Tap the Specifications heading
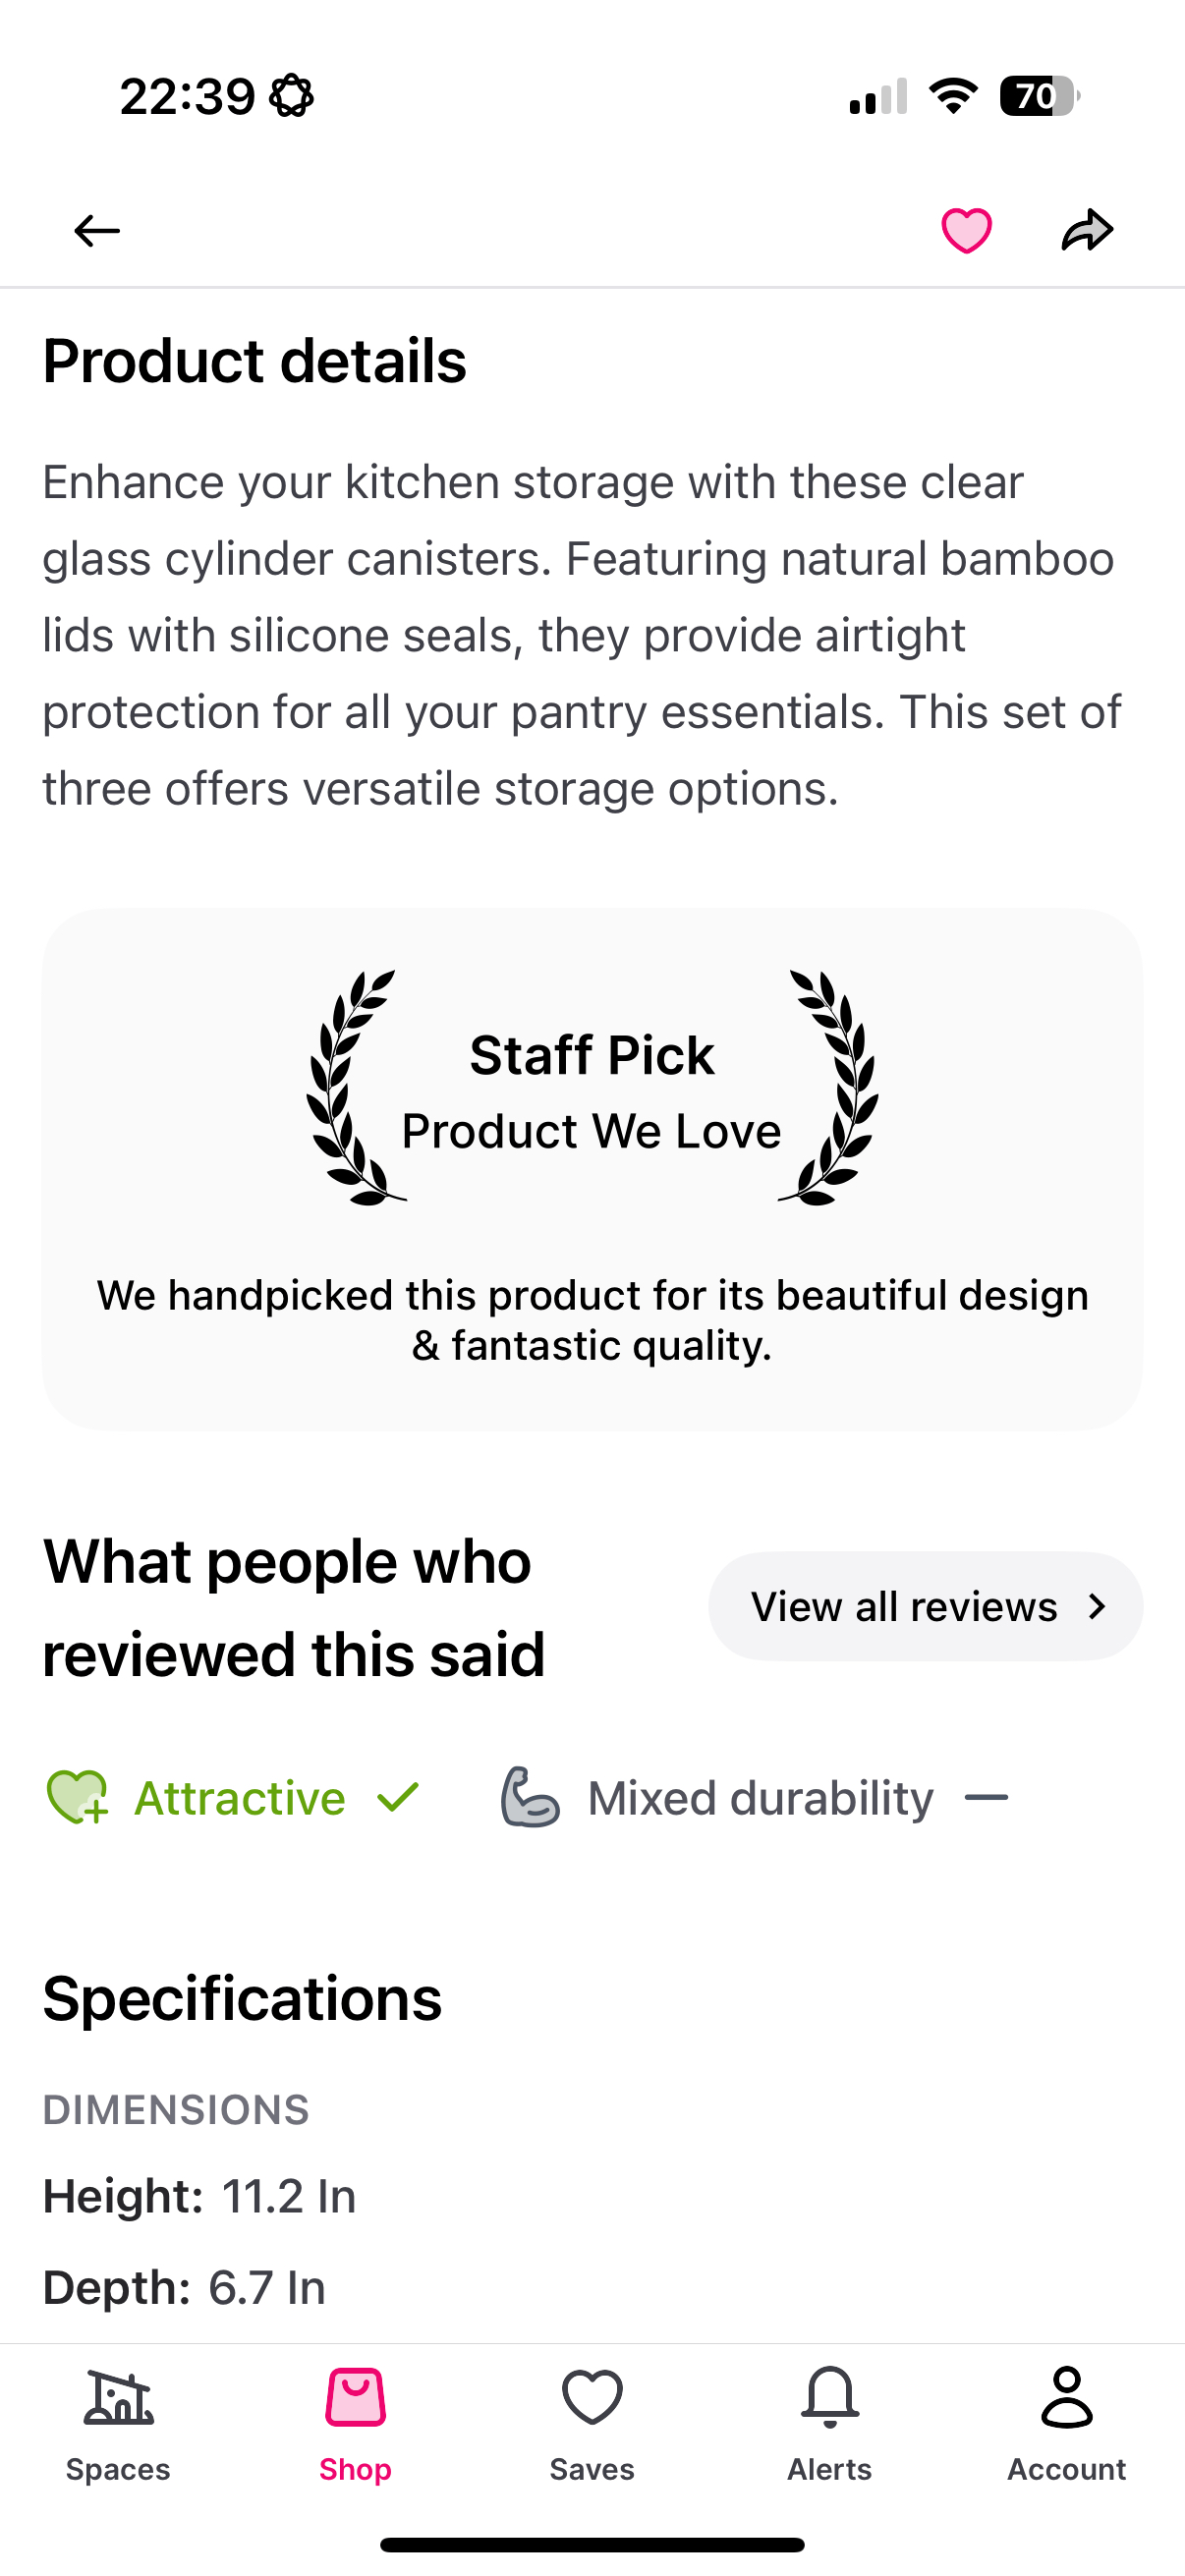The width and height of the screenshot is (1185, 2576). click(242, 1999)
